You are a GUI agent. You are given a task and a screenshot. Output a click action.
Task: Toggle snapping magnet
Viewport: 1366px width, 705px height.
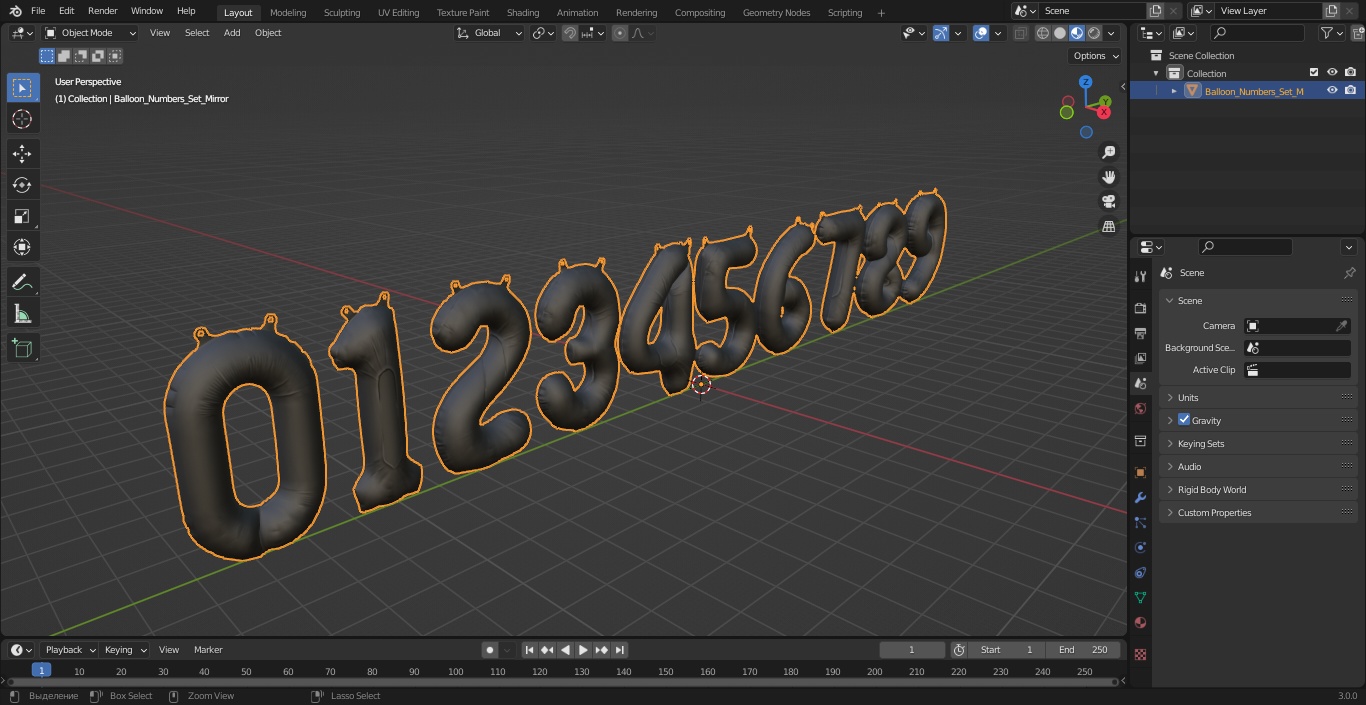[570, 33]
